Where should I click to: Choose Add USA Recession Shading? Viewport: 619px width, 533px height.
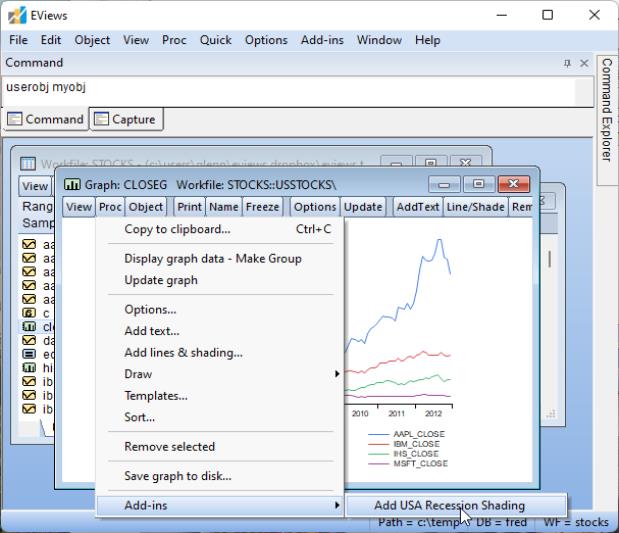pos(449,506)
